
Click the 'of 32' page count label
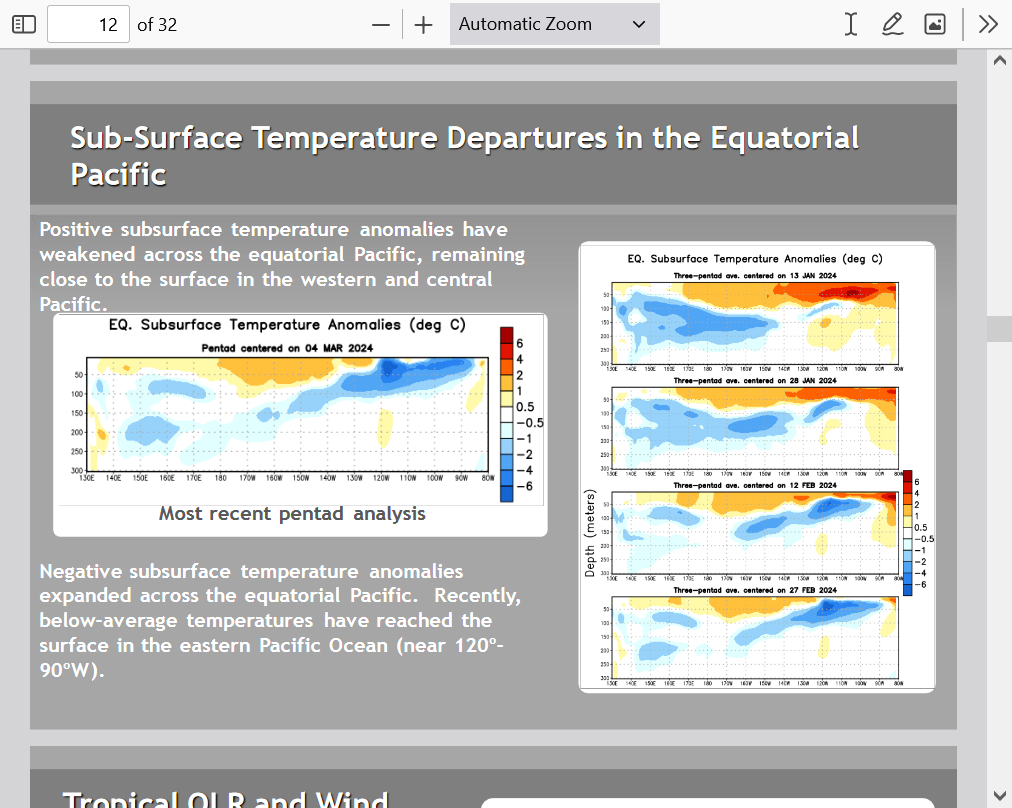[157, 25]
